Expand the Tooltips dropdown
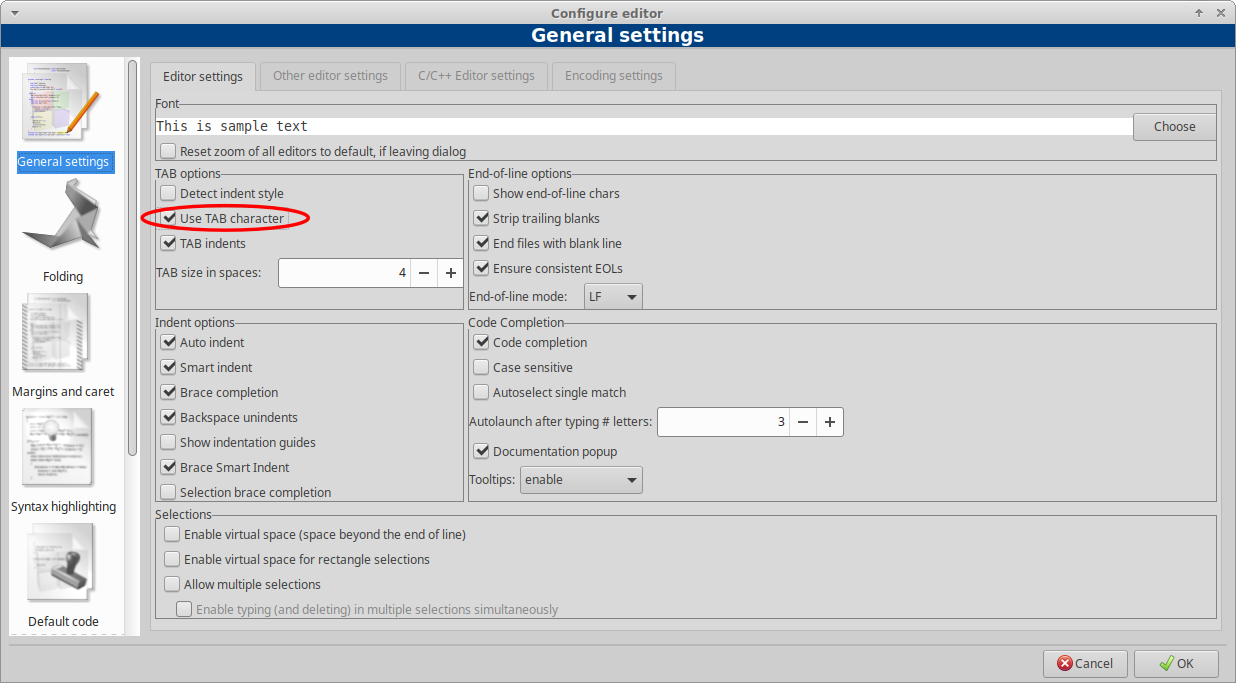Viewport: 1236px width, 683px height. [x=581, y=480]
